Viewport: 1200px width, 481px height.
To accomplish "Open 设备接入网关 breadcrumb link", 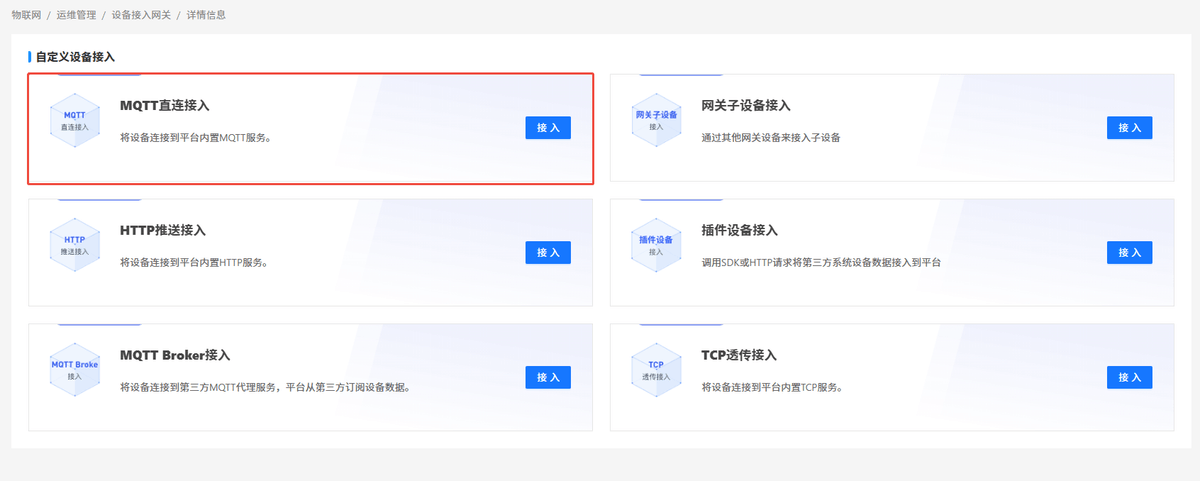I will 141,15.
